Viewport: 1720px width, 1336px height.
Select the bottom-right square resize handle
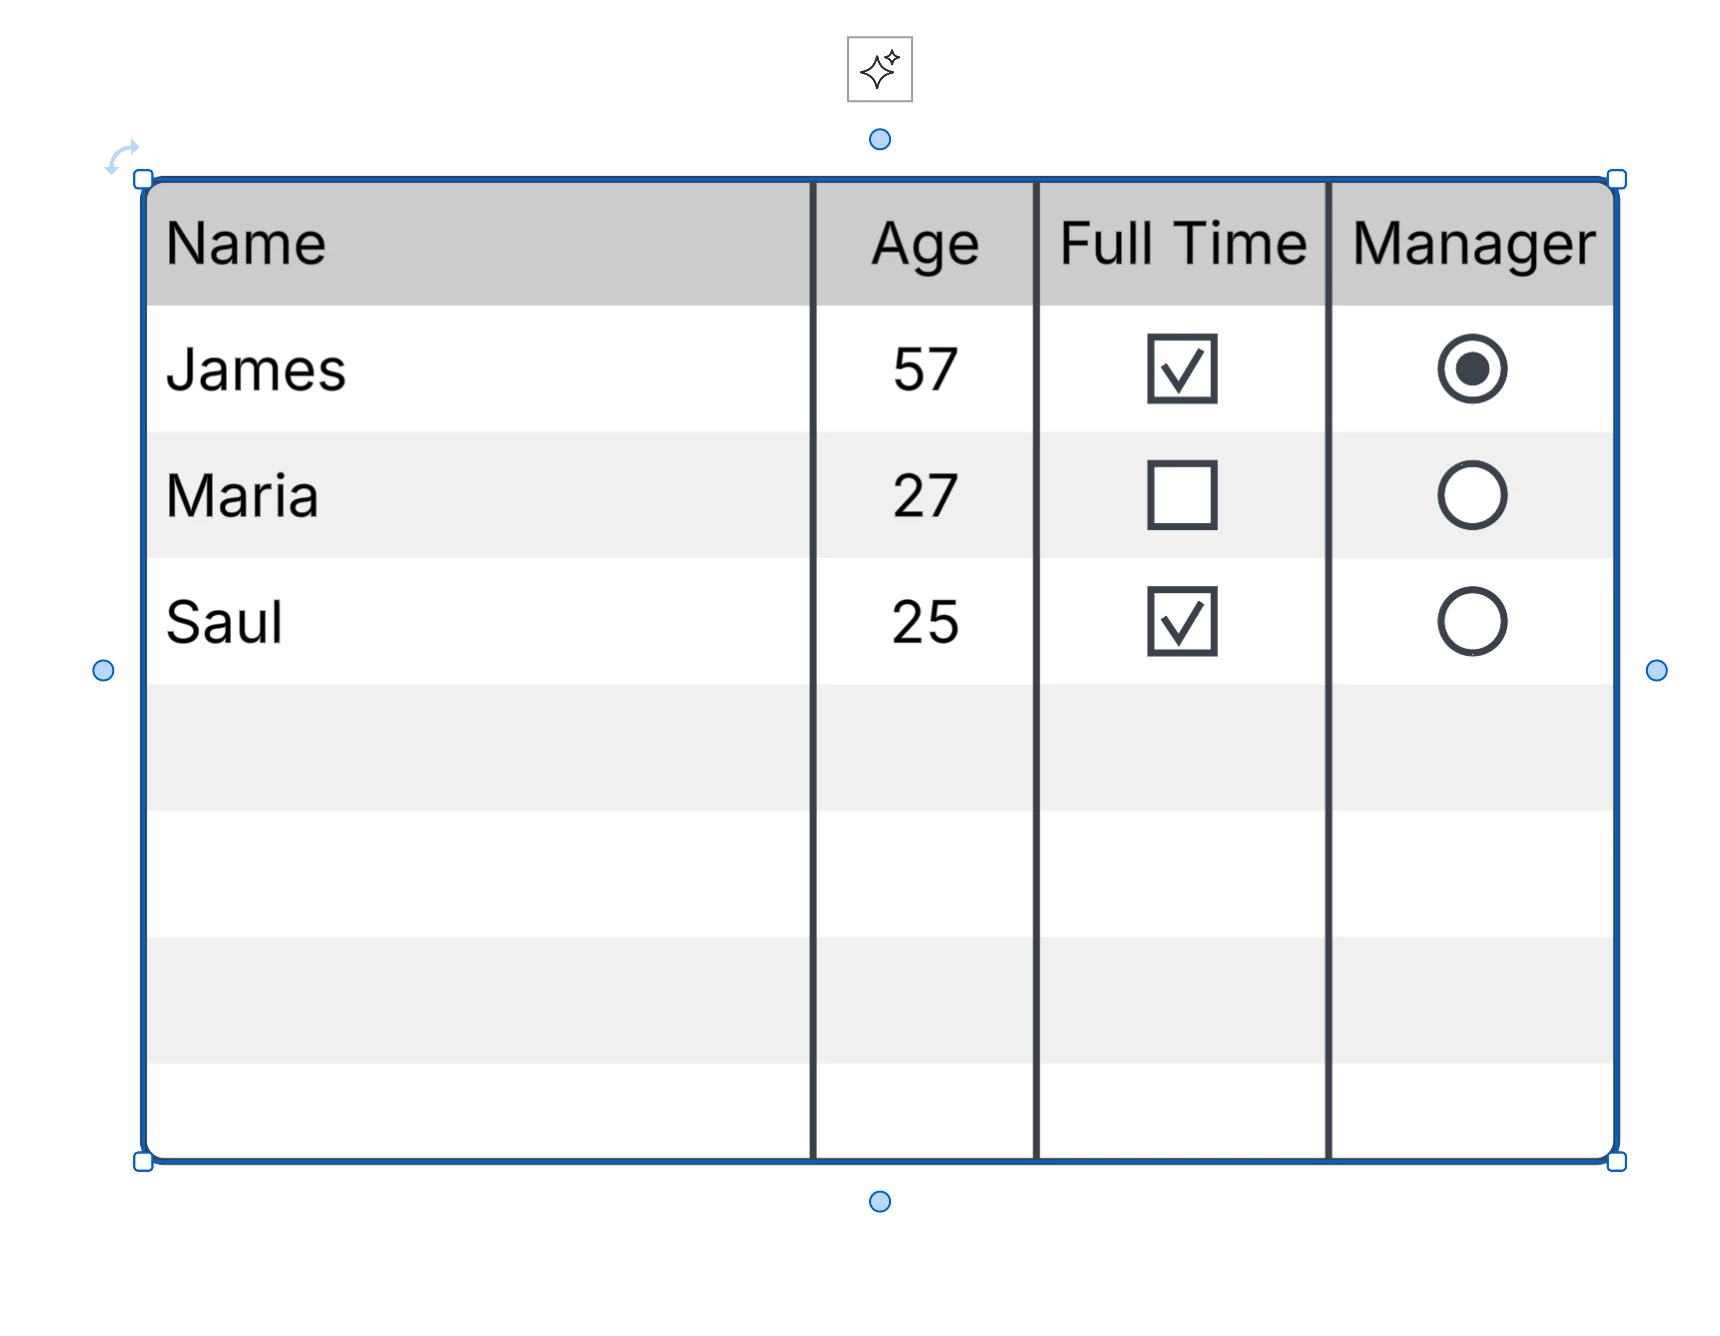click(1616, 1161)
